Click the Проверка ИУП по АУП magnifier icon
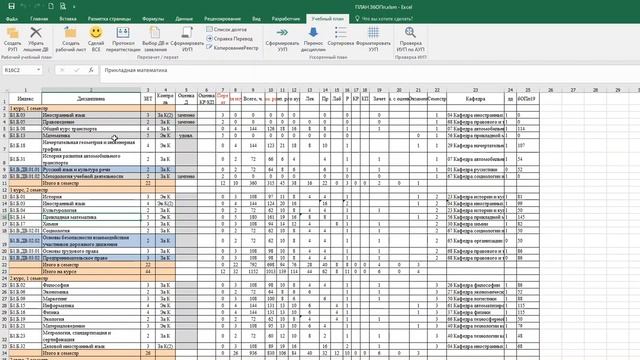The height and width of the screenshot is (360, 640). 410,32
